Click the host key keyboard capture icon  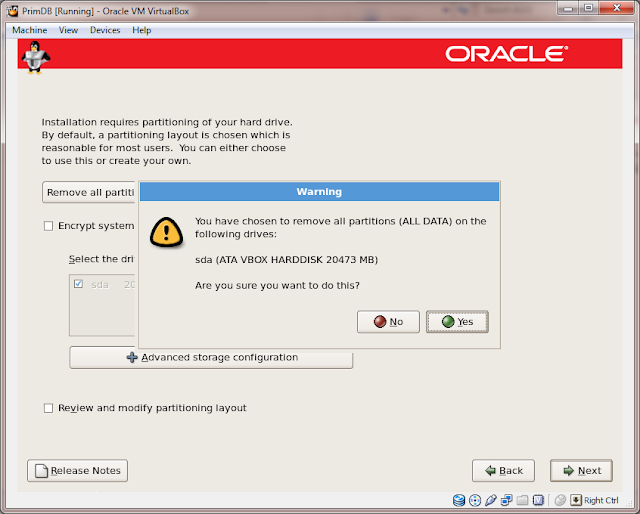pyautogui.click(x=576, y=500)
